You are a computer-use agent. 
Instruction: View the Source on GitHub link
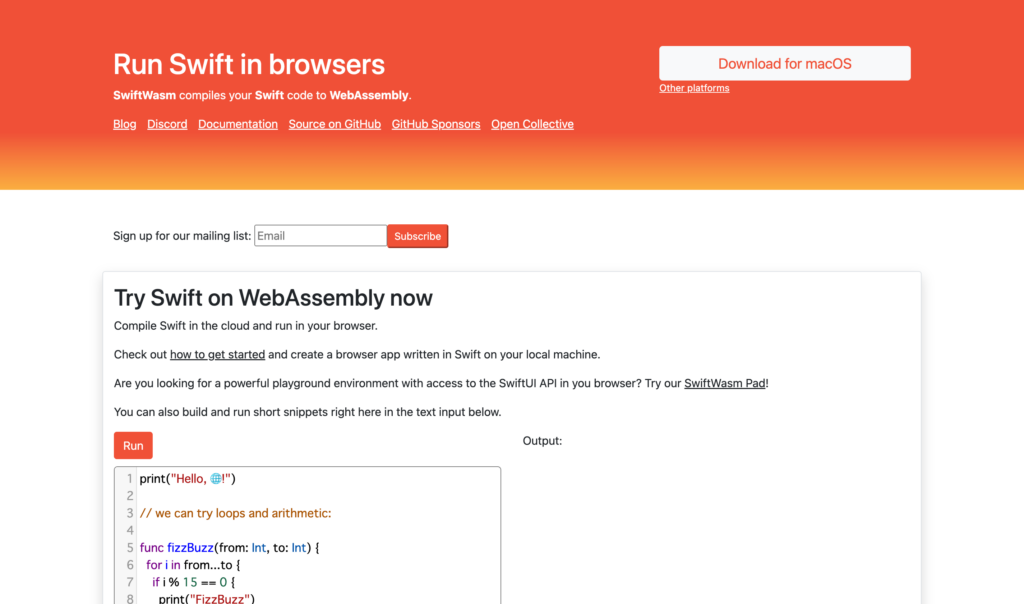[x=334, y=124]
